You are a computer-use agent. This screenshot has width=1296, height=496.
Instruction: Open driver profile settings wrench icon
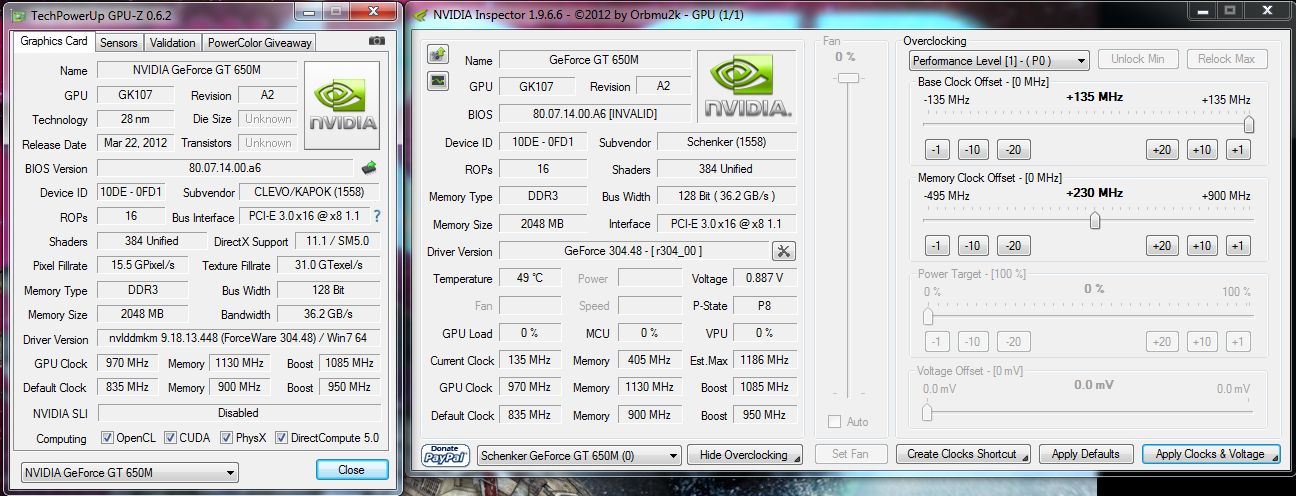(x=784, y=251)
